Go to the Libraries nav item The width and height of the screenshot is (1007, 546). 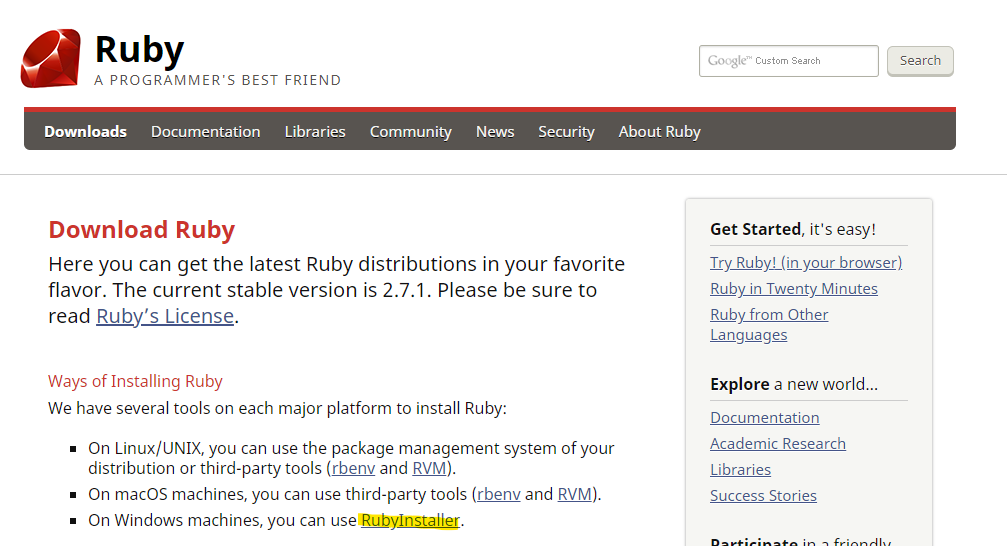click(315, 132)
